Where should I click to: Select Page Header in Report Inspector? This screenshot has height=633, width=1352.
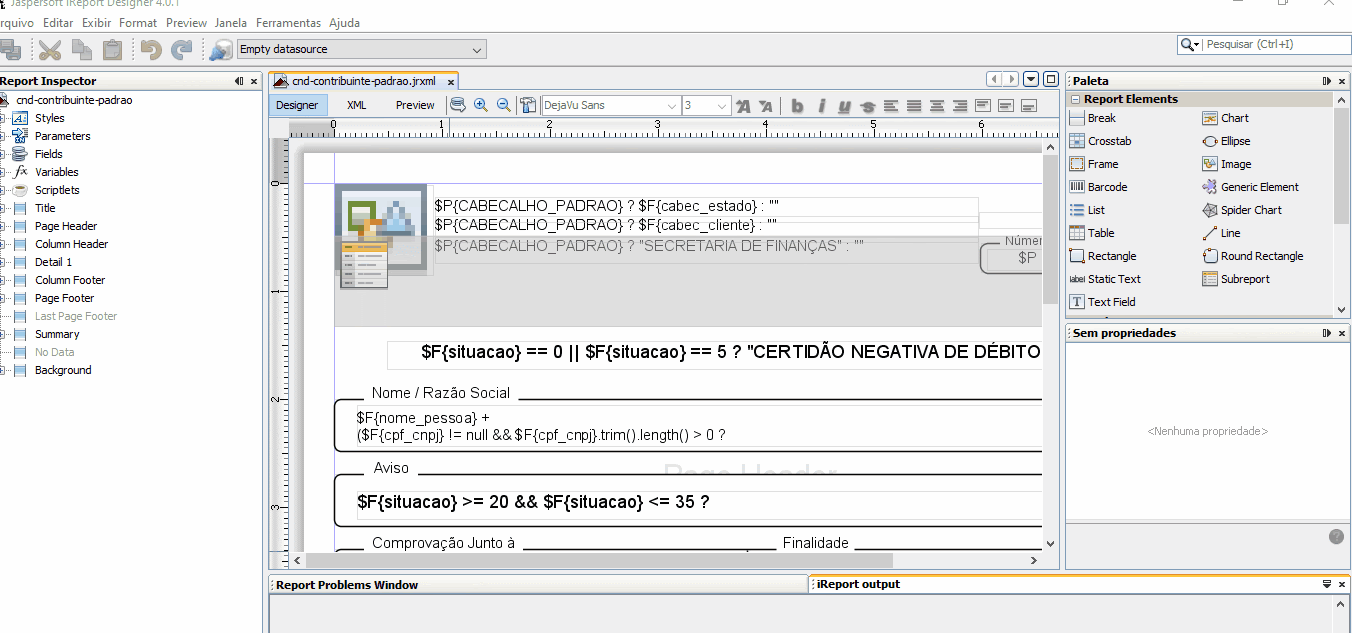pos(66,226)
